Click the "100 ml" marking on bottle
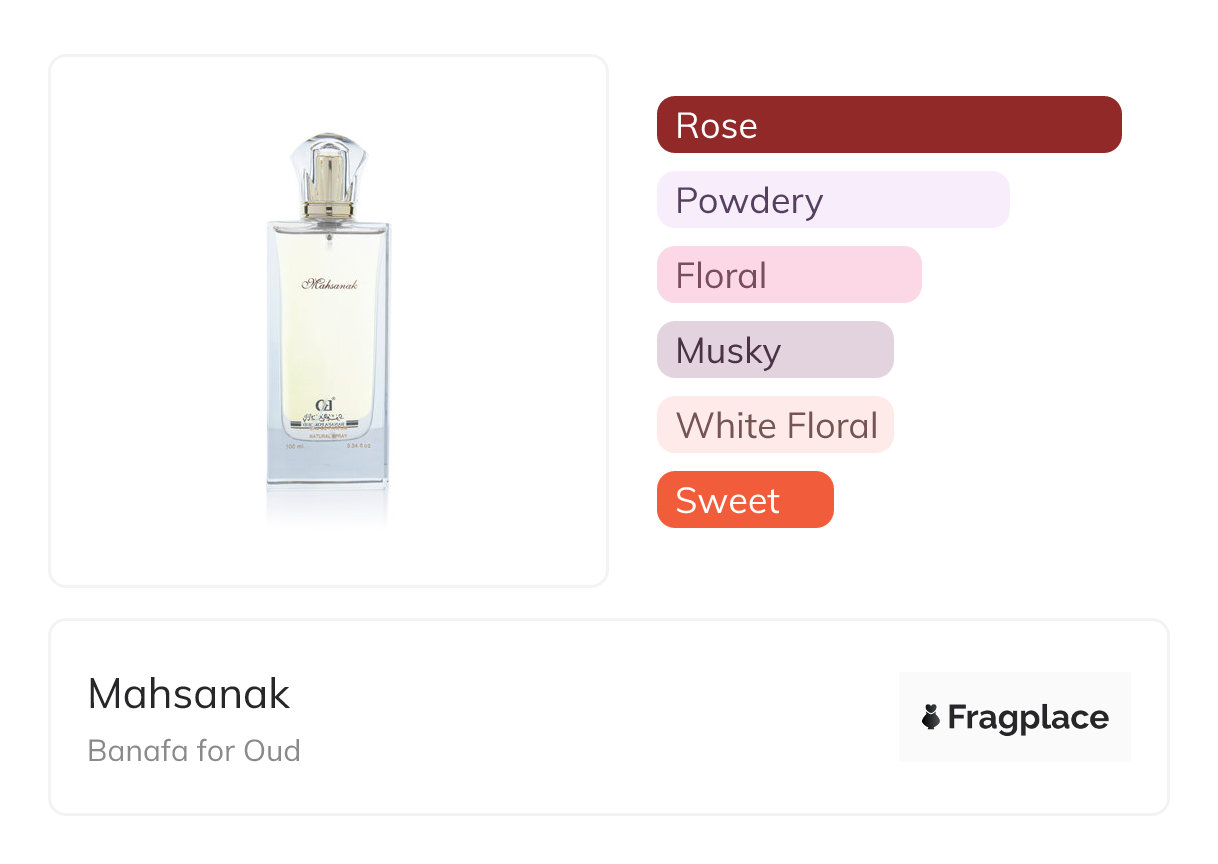 coord(294,446)
